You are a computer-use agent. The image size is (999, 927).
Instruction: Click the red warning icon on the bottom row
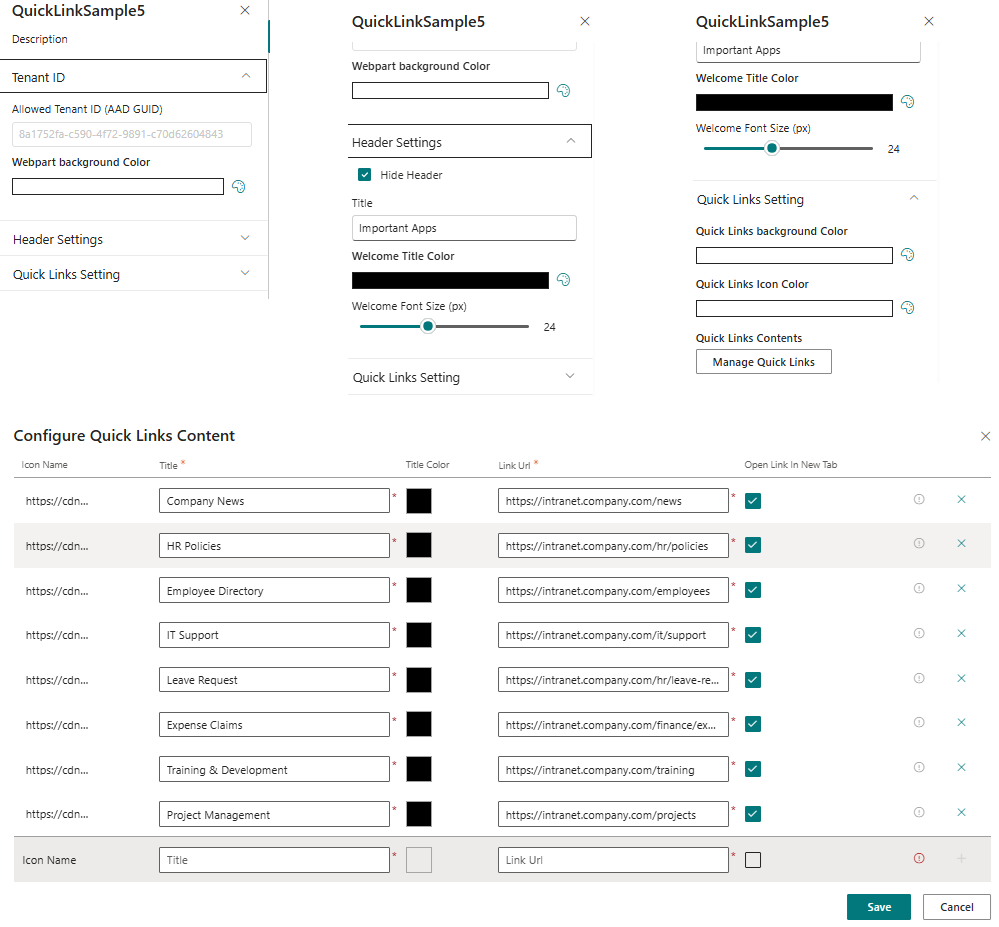pos(919,859)
